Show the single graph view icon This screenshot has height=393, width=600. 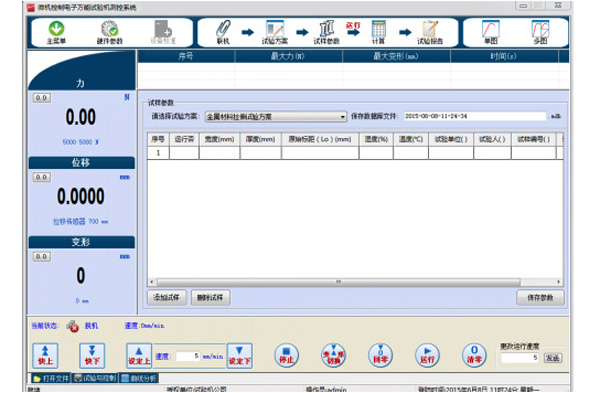pos(491,29)
